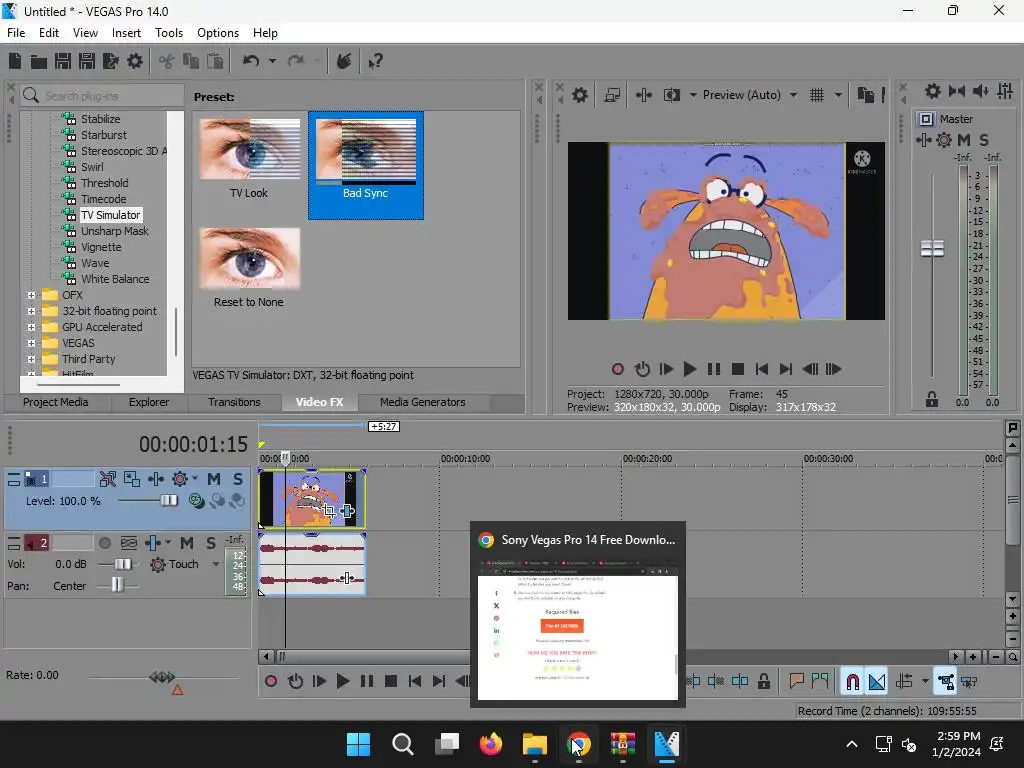Open the Preview (Auto) quality dropdown
Image resolution: width=1024 pixels, height=768 pixels.
(x=793, y=95)
